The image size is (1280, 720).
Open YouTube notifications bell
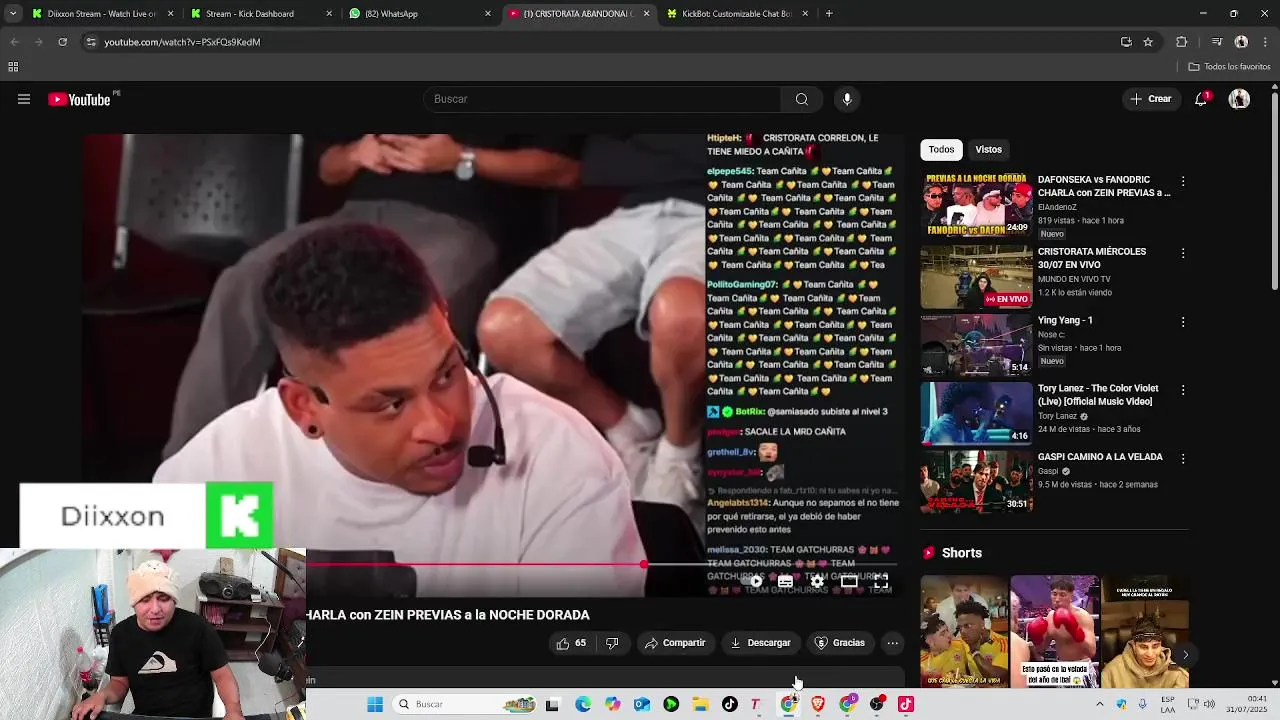1201,99
